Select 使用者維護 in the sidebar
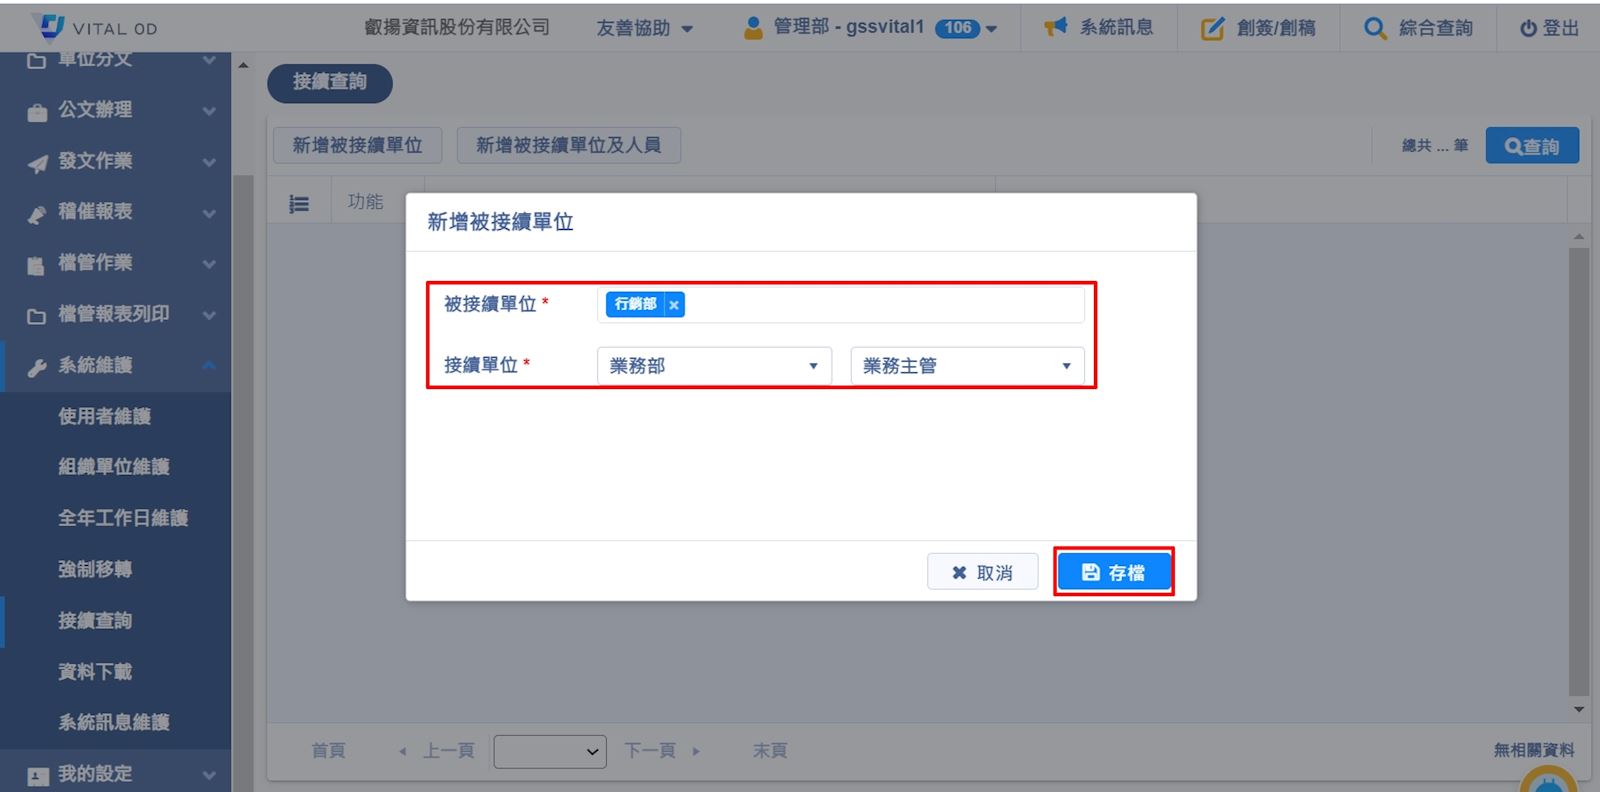Image resolution: width=1600 pixels, height=792 pixels. click(x=104, y=416)
